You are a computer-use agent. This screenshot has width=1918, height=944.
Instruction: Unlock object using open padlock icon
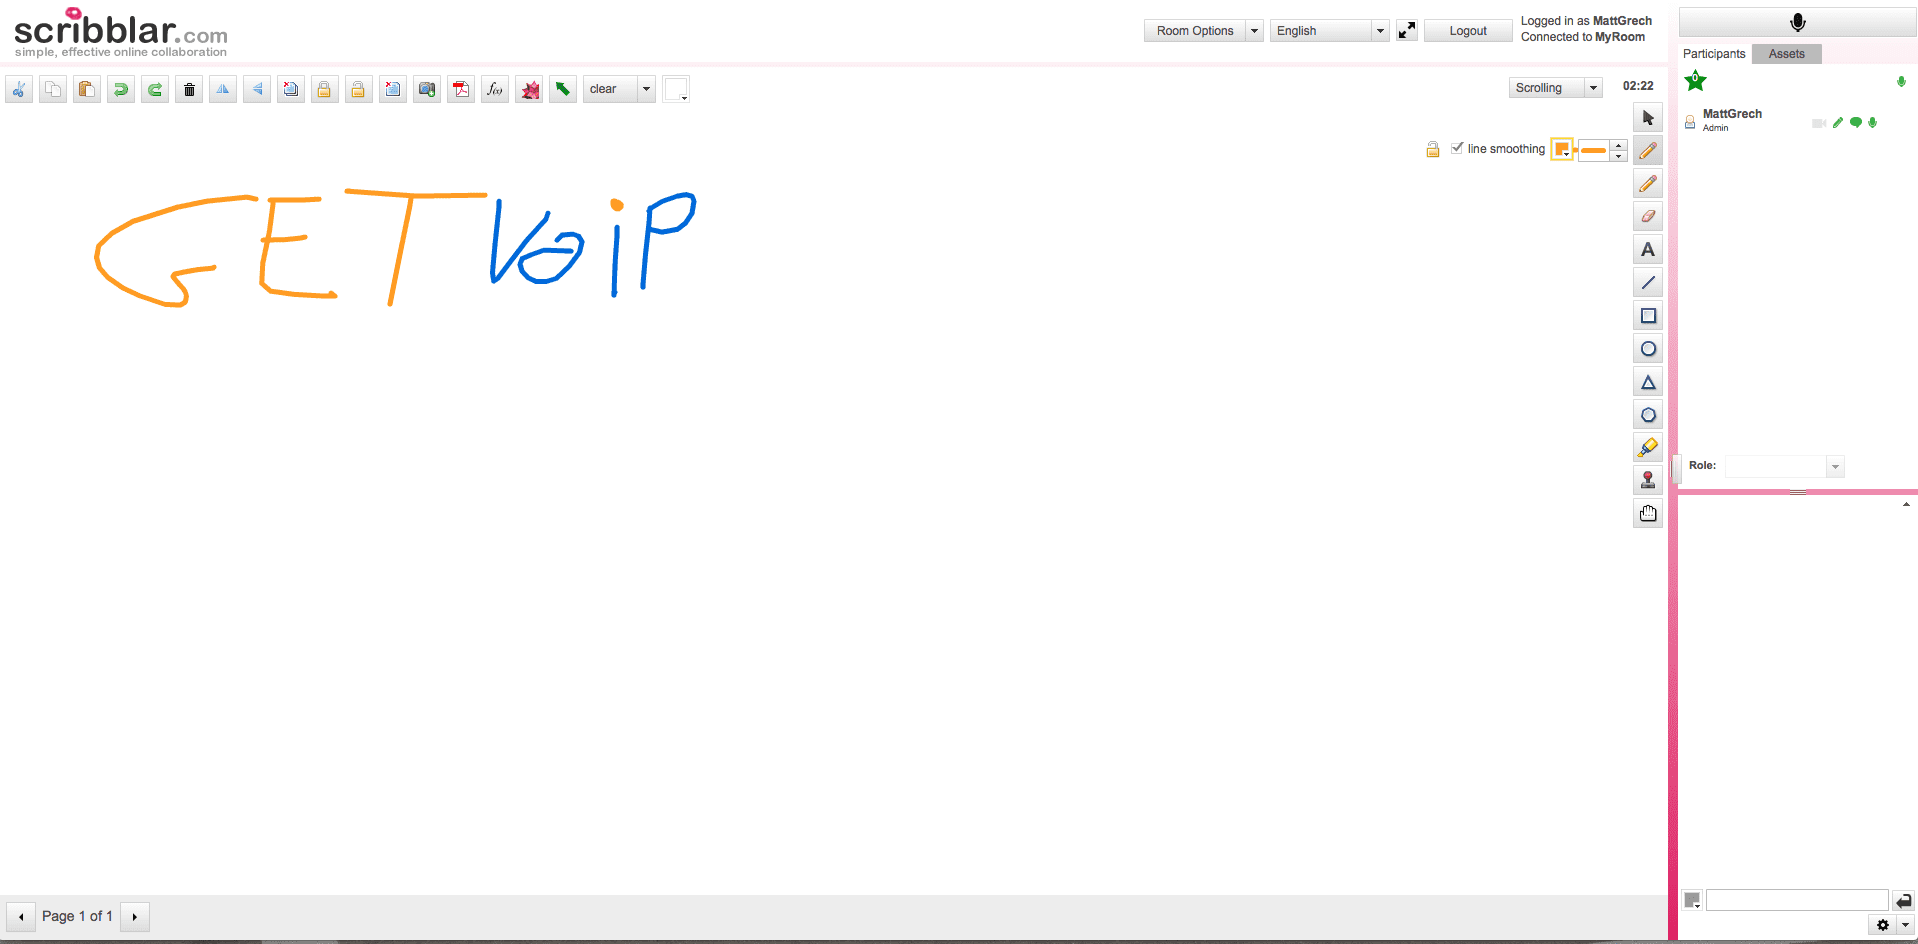pyautogui.click(x=358, y=90)
